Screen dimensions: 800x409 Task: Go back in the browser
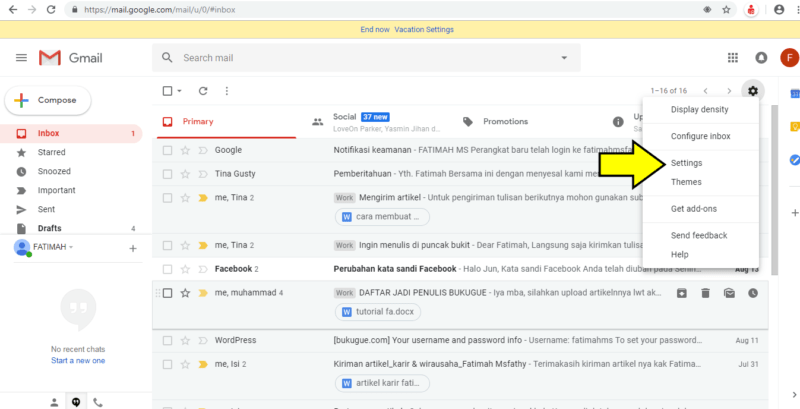(x=13, y=9)
